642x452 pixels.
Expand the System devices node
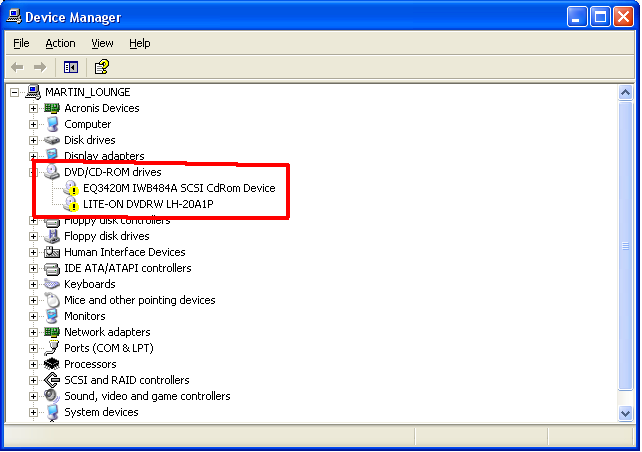(33, 412)
